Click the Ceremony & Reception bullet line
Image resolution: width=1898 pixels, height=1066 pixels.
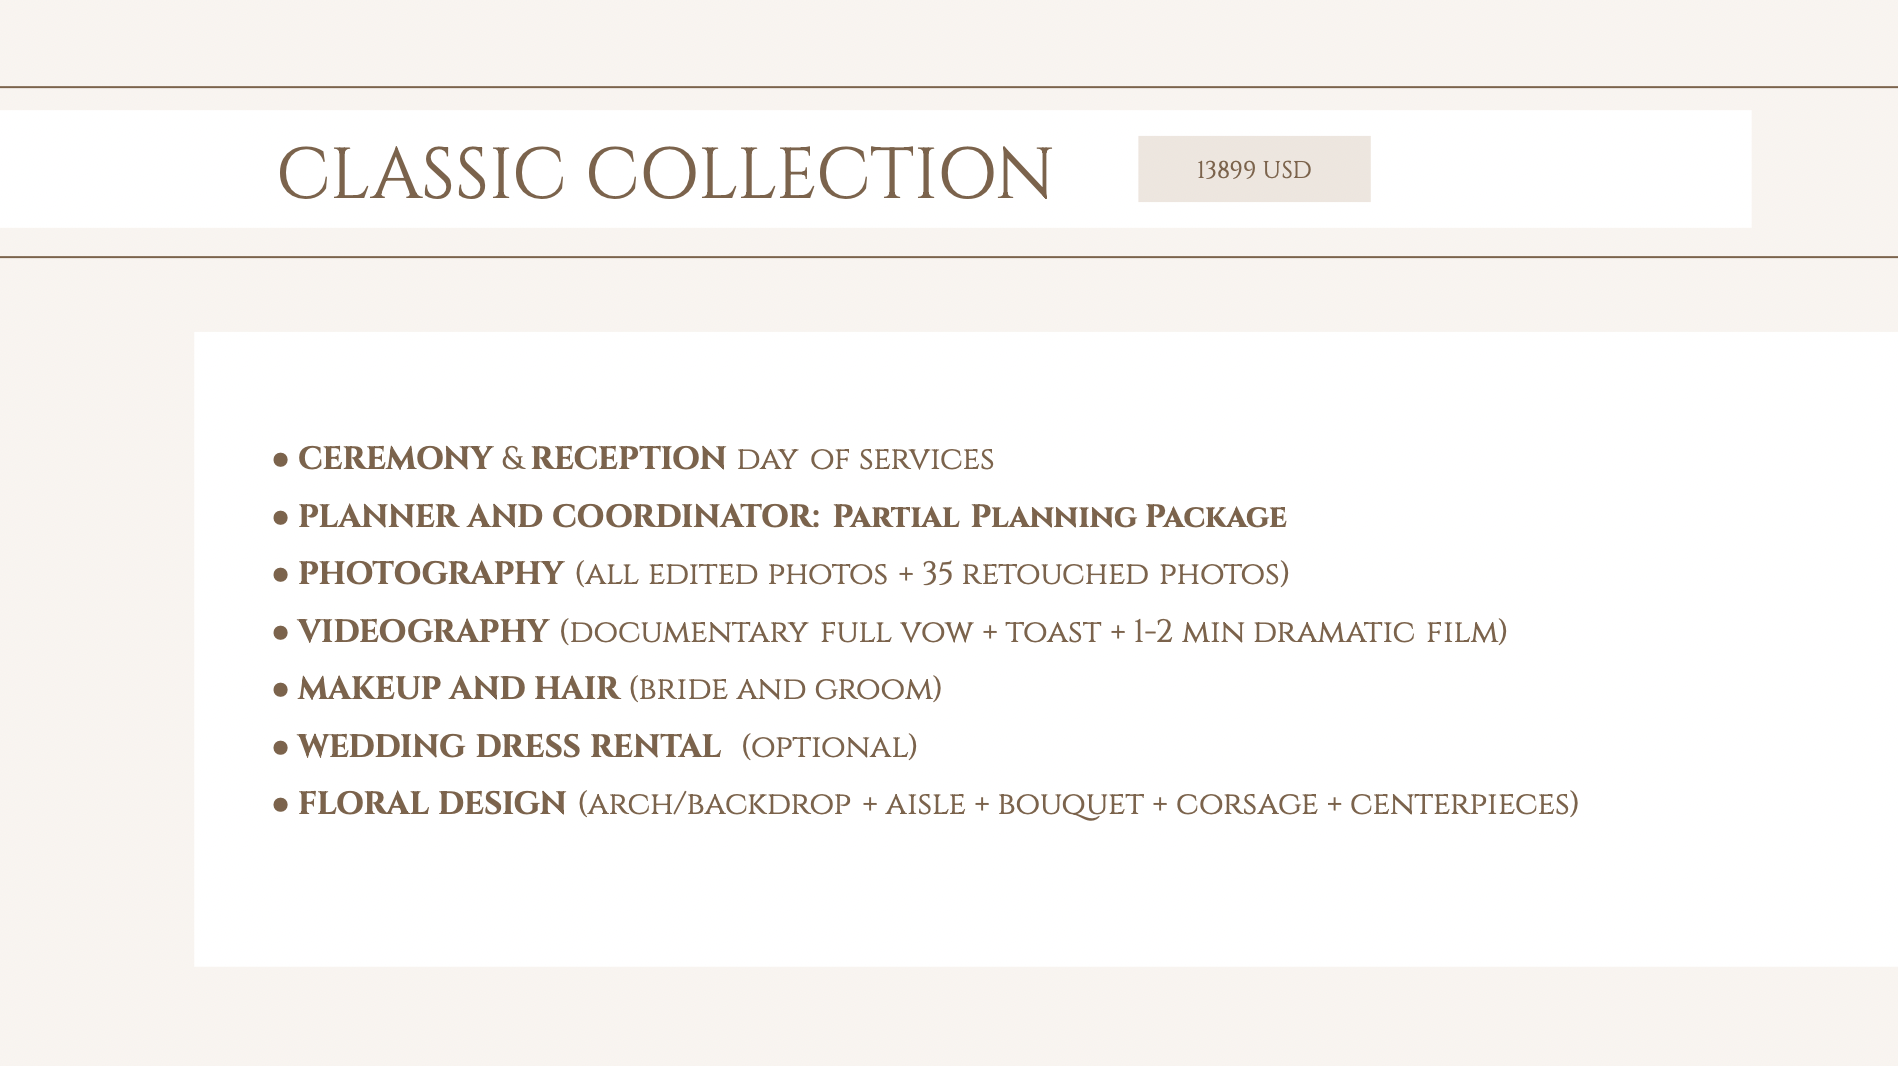tap(633, 459)
